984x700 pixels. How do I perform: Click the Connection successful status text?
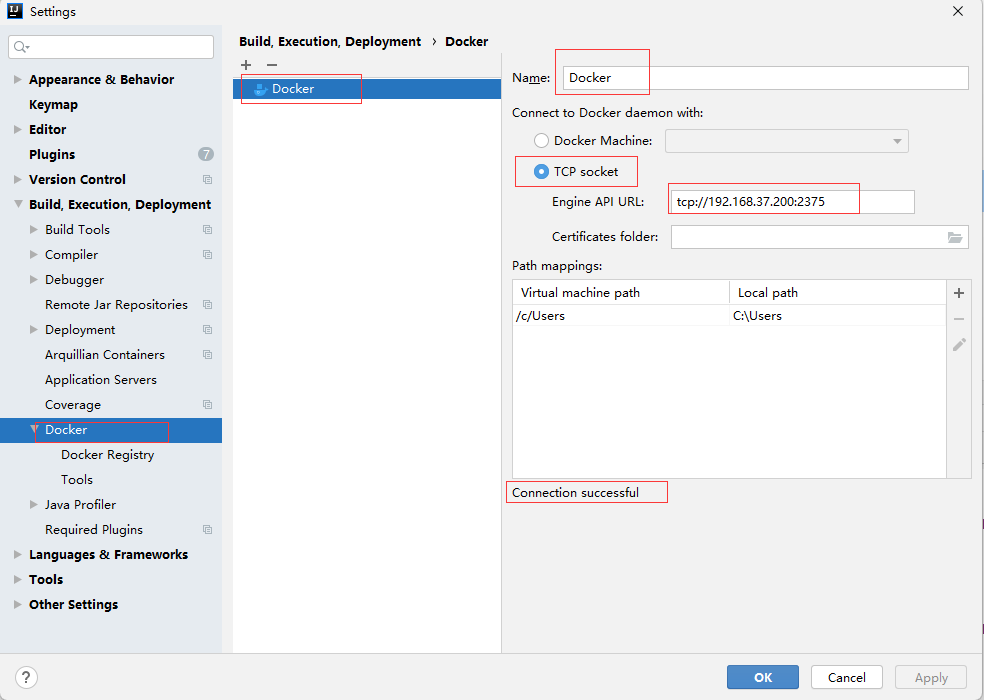tap(575, 493)
